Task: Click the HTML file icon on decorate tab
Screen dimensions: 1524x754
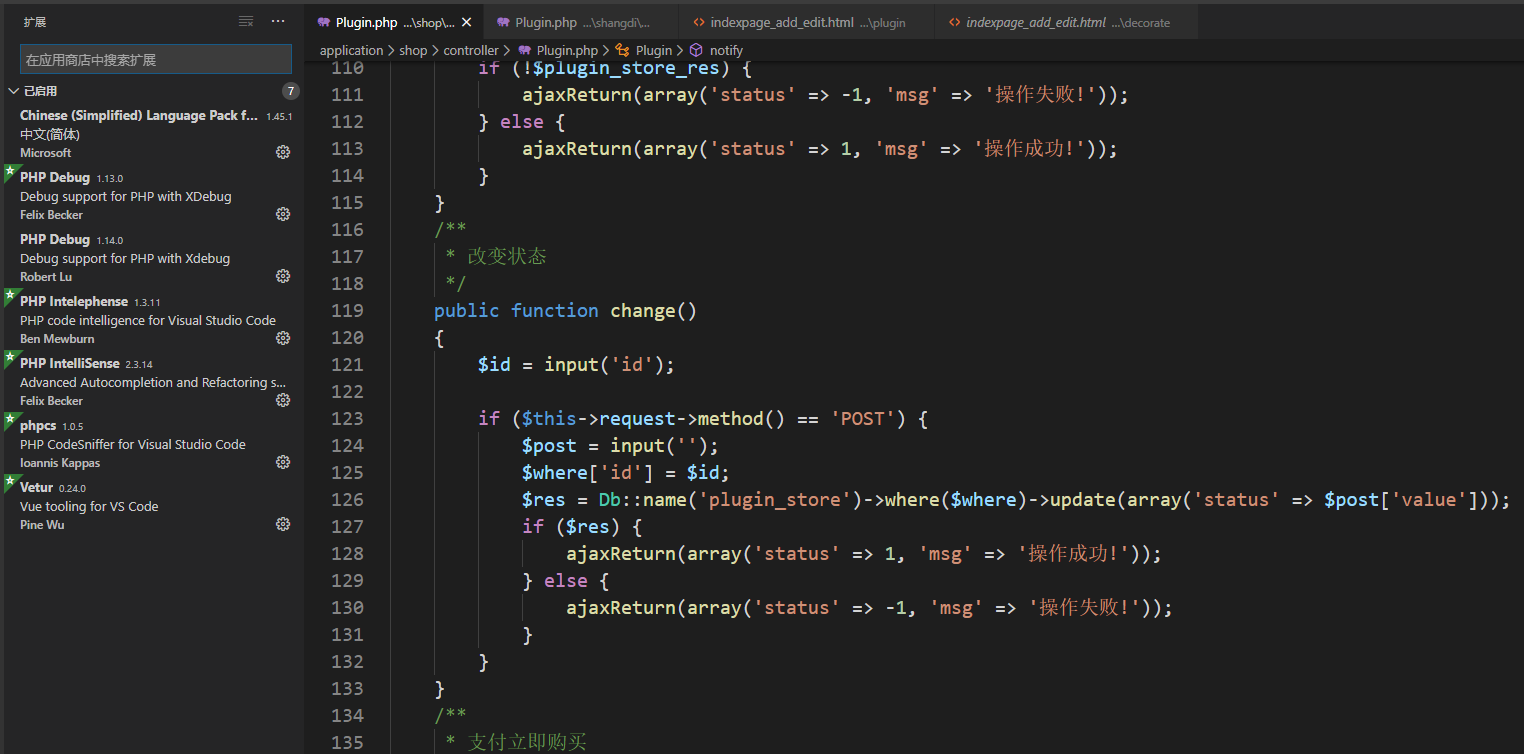Action: (955, 22)
